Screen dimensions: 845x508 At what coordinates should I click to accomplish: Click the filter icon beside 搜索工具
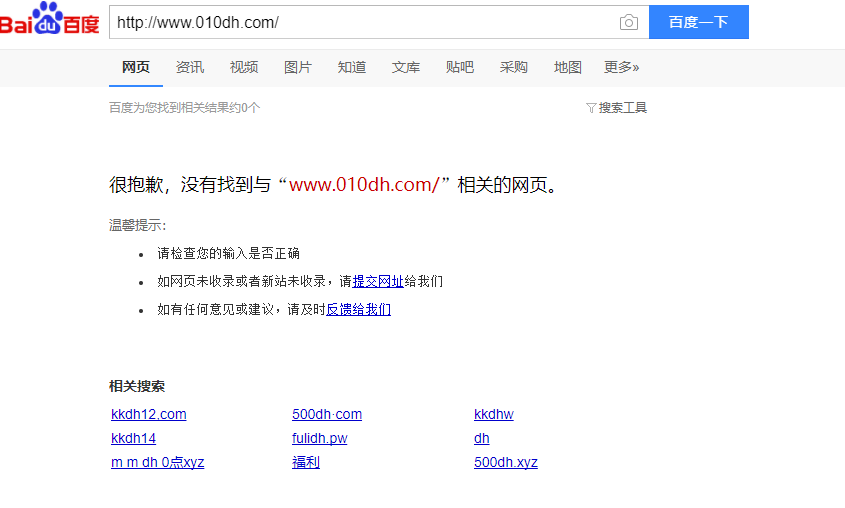pyautogui.click(x=591, y=108)
